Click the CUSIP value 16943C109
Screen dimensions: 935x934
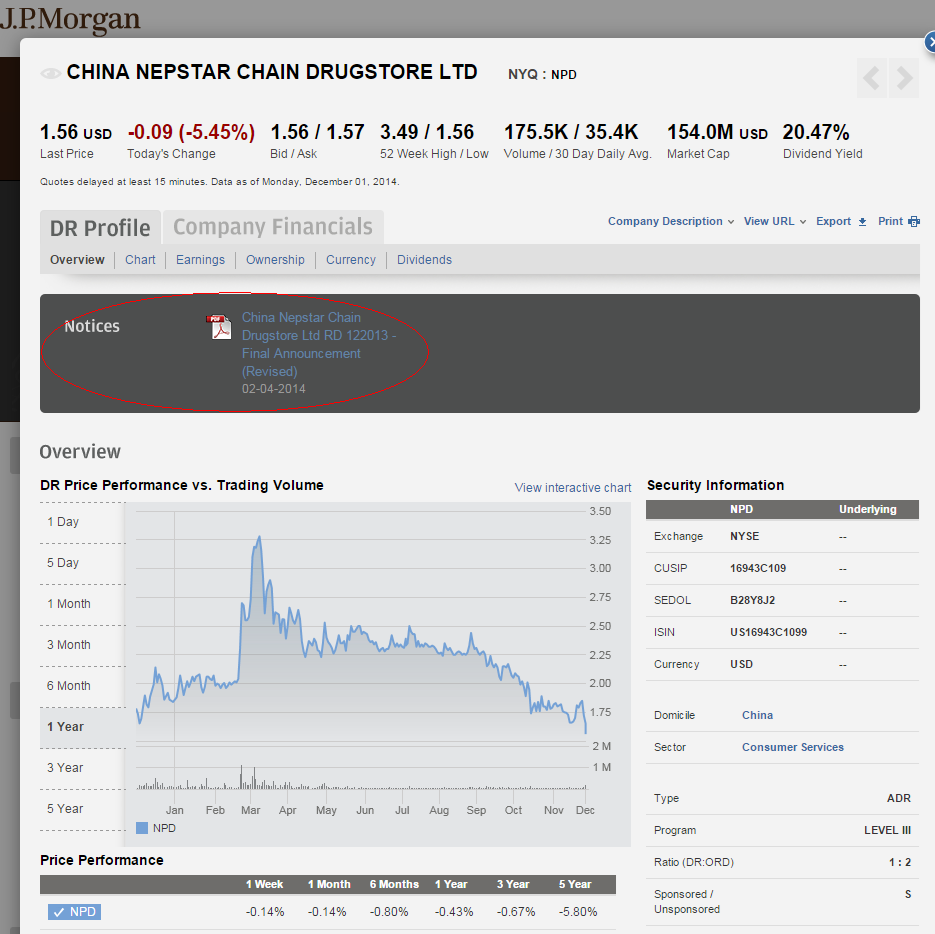coord(758,568)
